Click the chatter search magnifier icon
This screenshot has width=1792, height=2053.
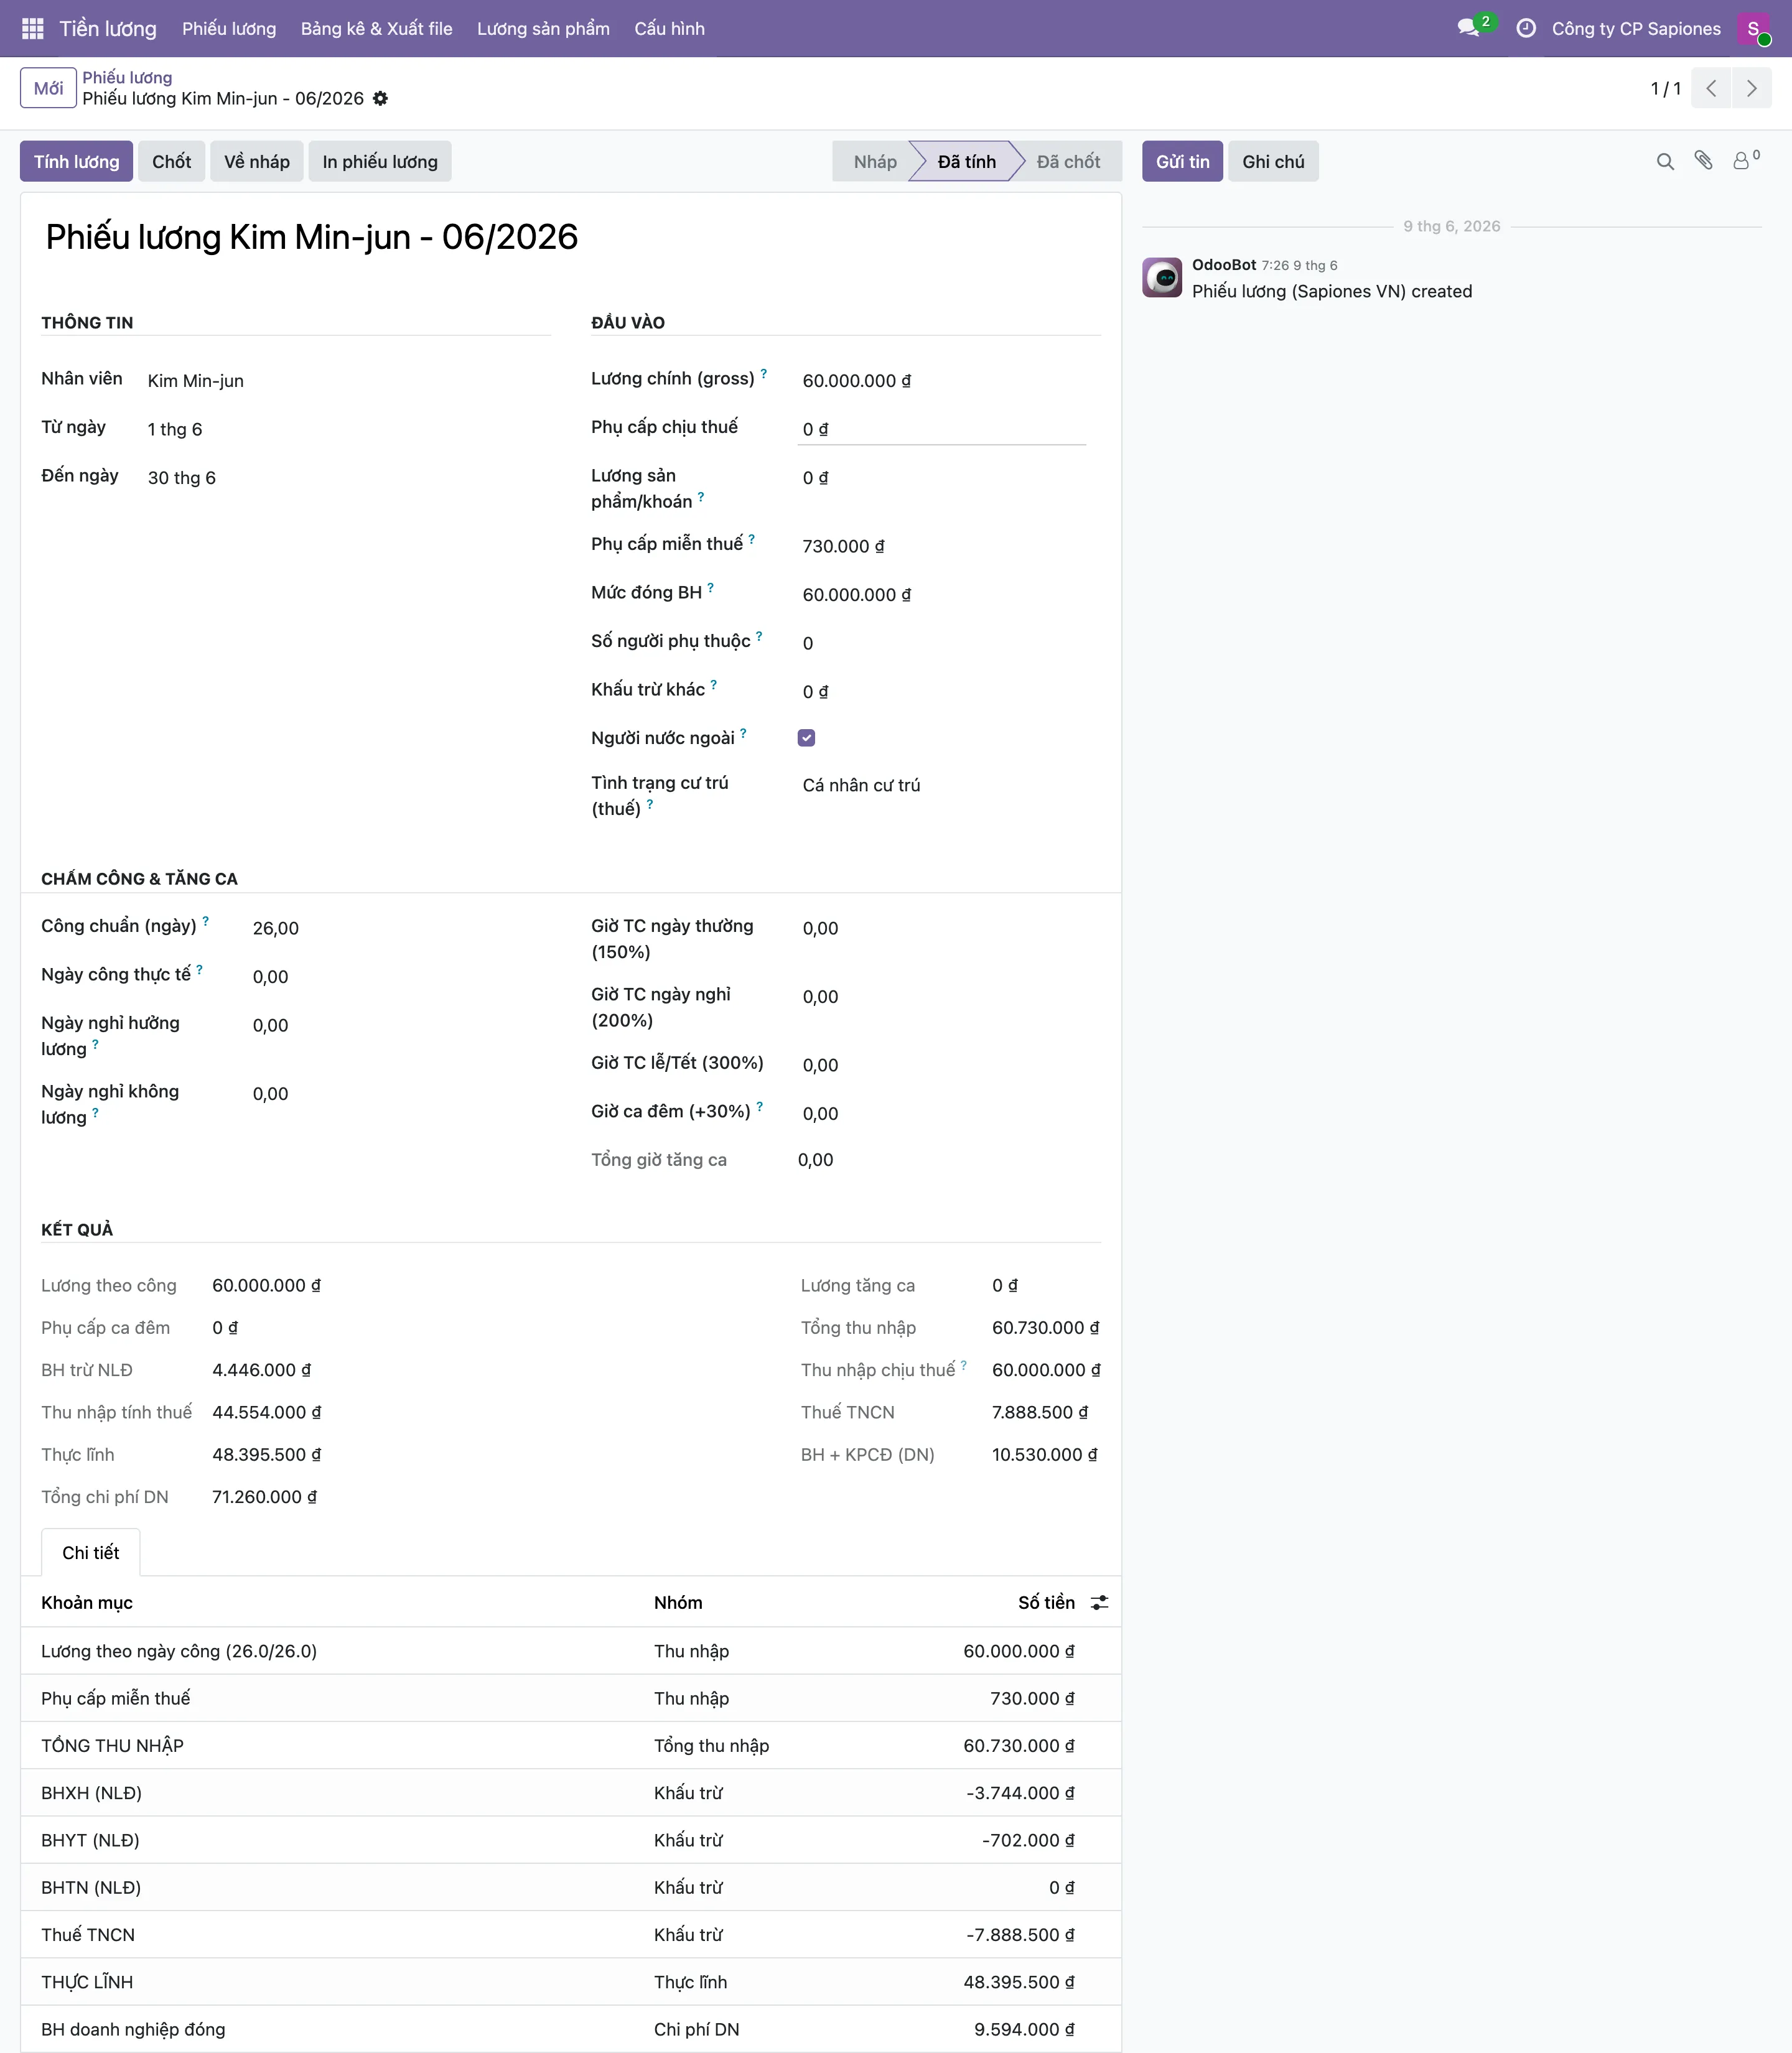[x=1665, y=161]
